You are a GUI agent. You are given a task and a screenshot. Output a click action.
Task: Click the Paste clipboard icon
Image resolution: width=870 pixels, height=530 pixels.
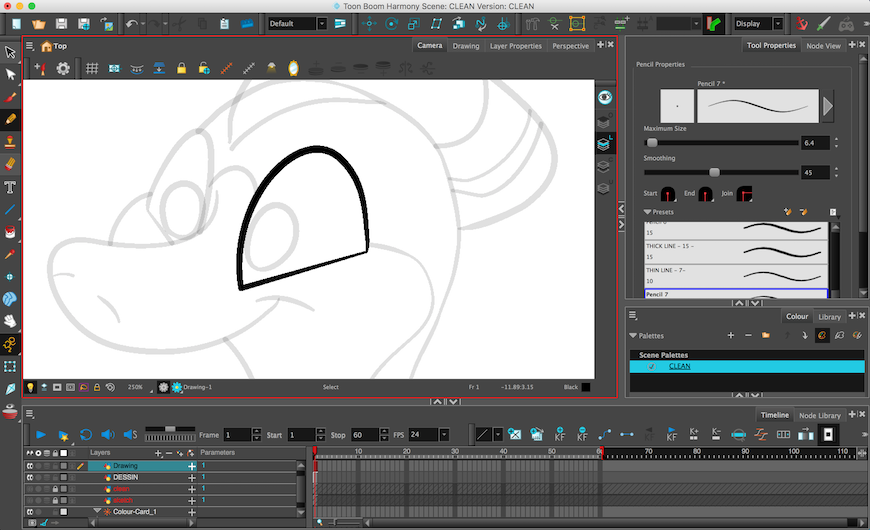click(x=224, y=24)
